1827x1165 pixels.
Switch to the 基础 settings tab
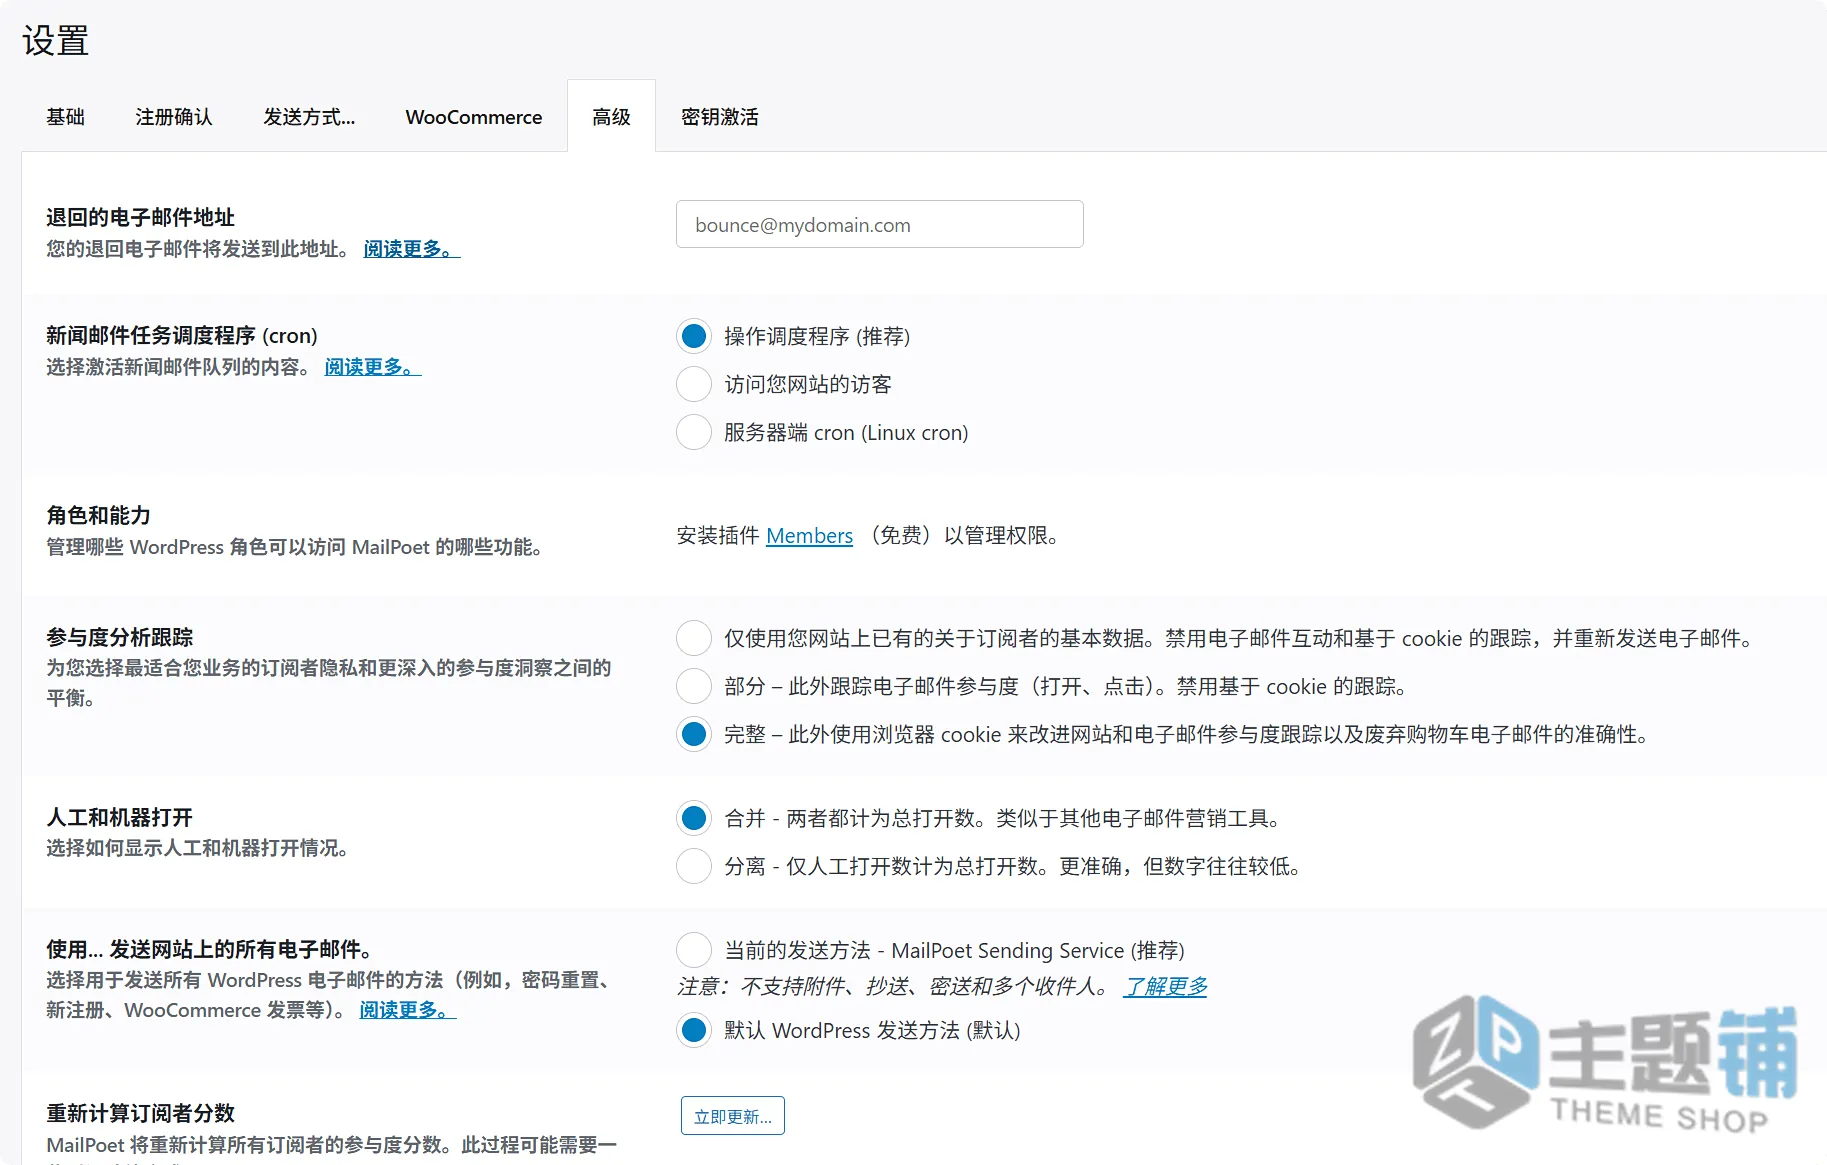65,117
